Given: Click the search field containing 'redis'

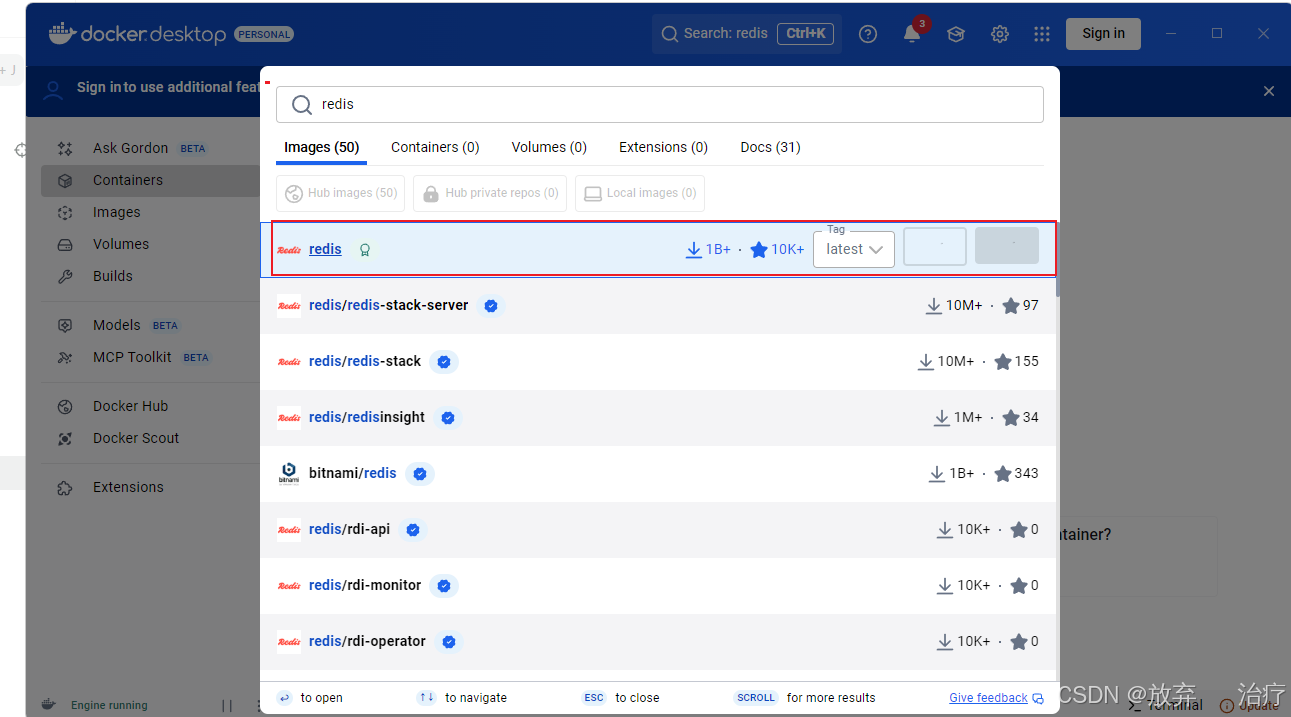Looking at the screenshot, I should pyautogui.click(x=660, y=104).
